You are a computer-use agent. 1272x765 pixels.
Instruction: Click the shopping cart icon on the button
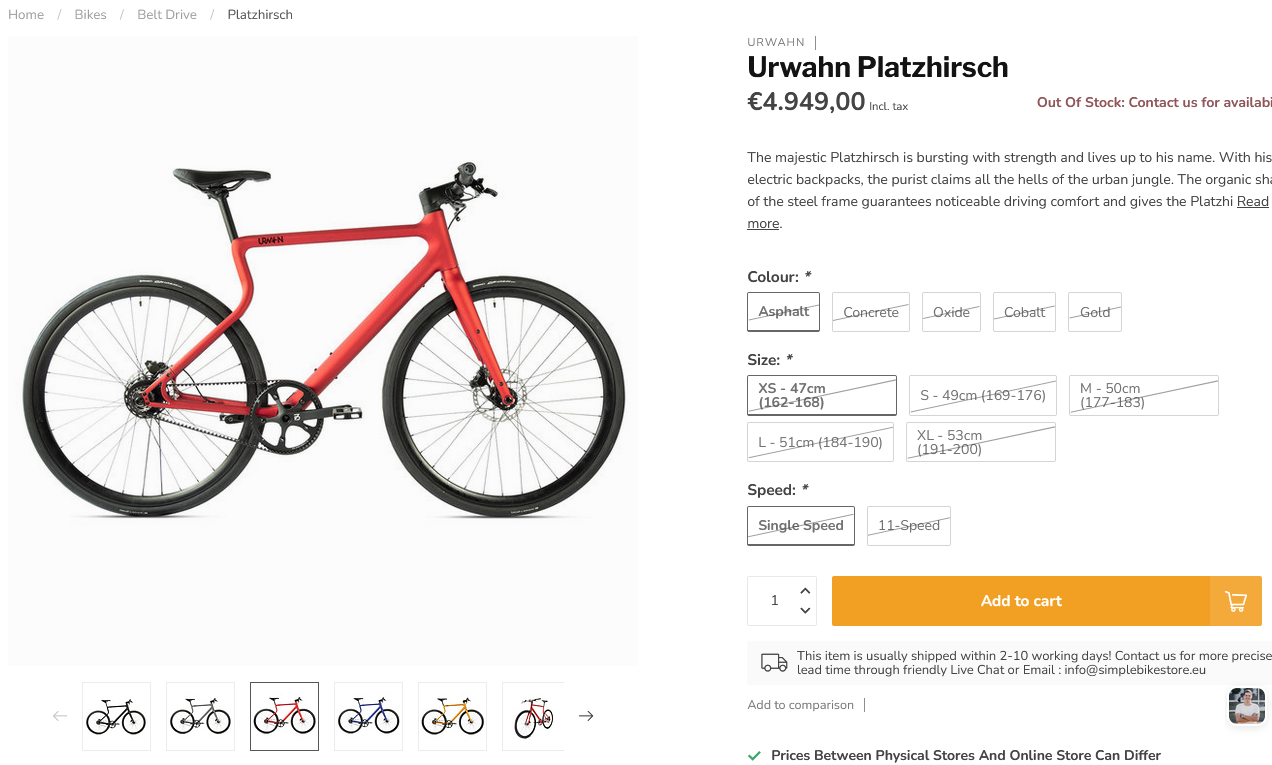point(1236,601)
